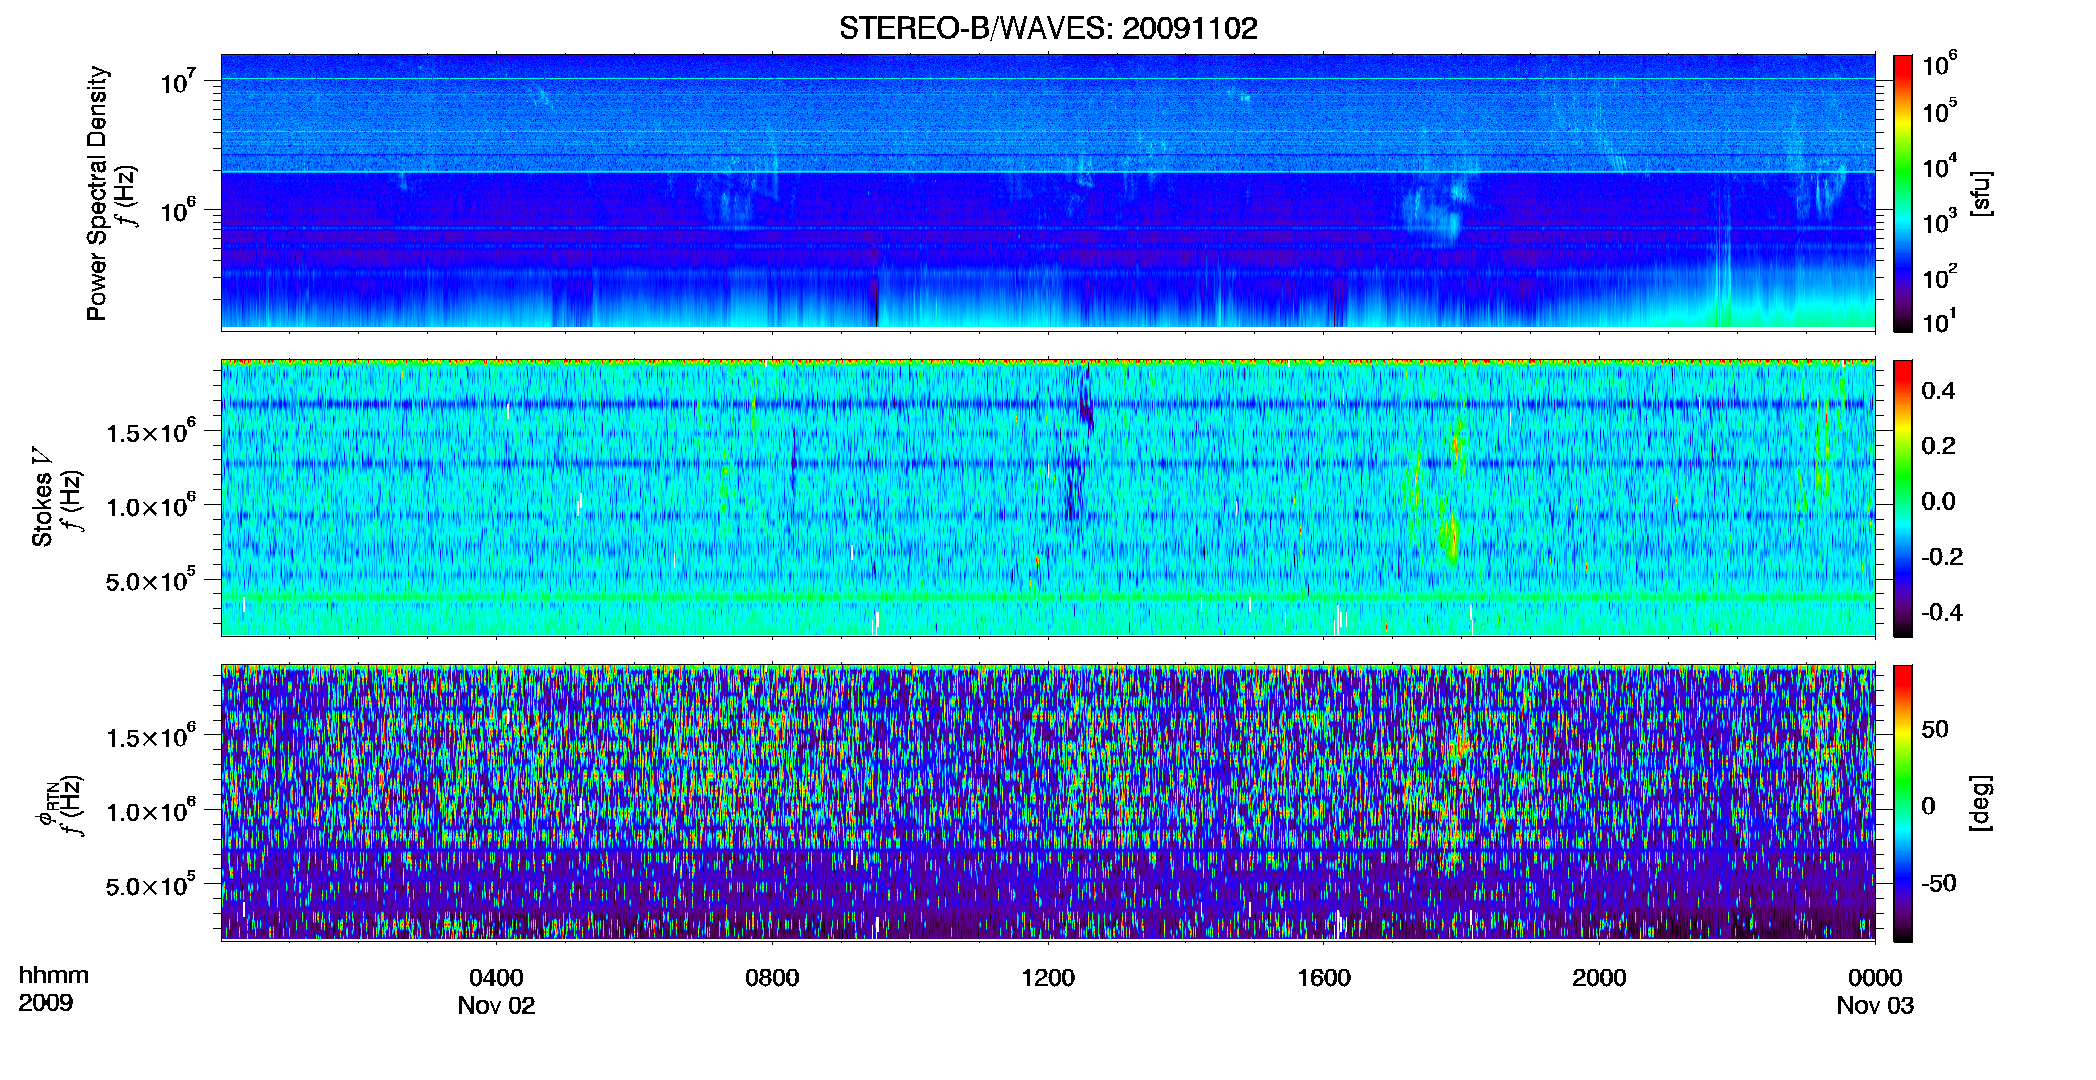
Task: Click the 50 label on degrees colorbar
Action: point(1934,729)
